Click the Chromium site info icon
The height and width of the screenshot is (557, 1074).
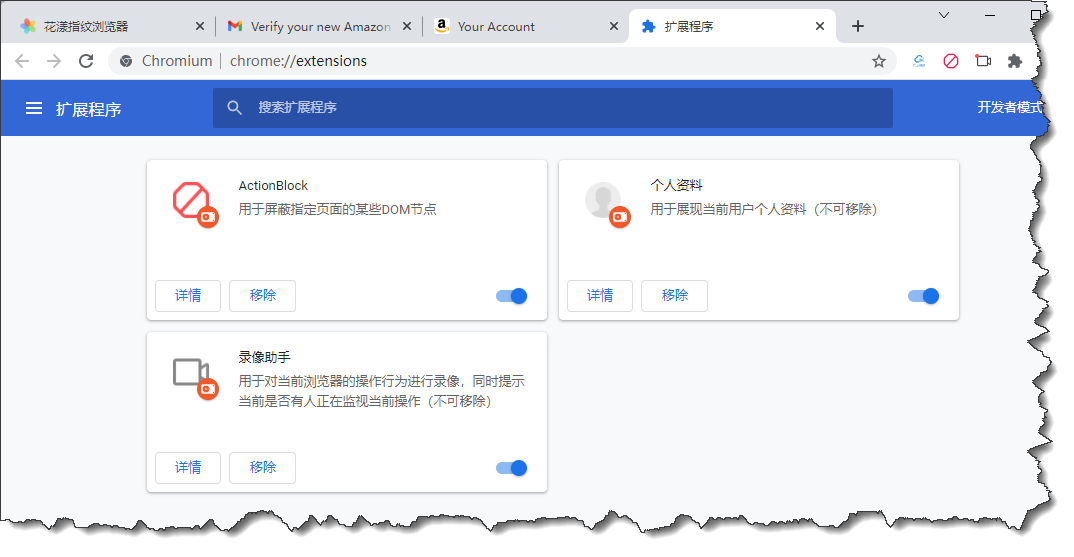126,61
